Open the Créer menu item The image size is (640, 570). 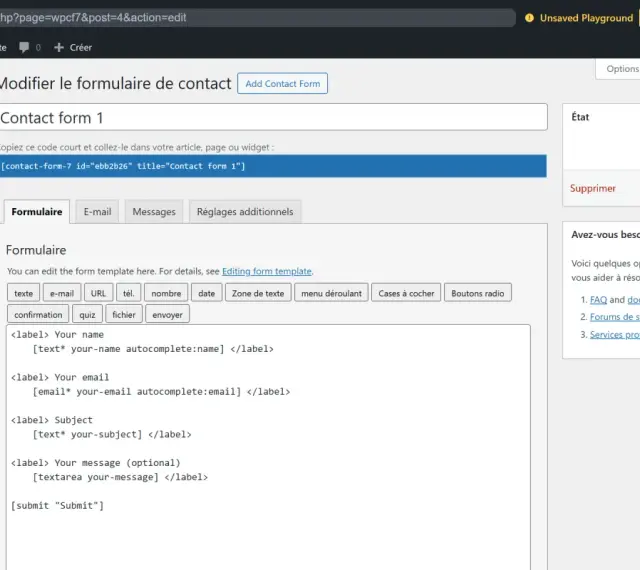(73, 47)
